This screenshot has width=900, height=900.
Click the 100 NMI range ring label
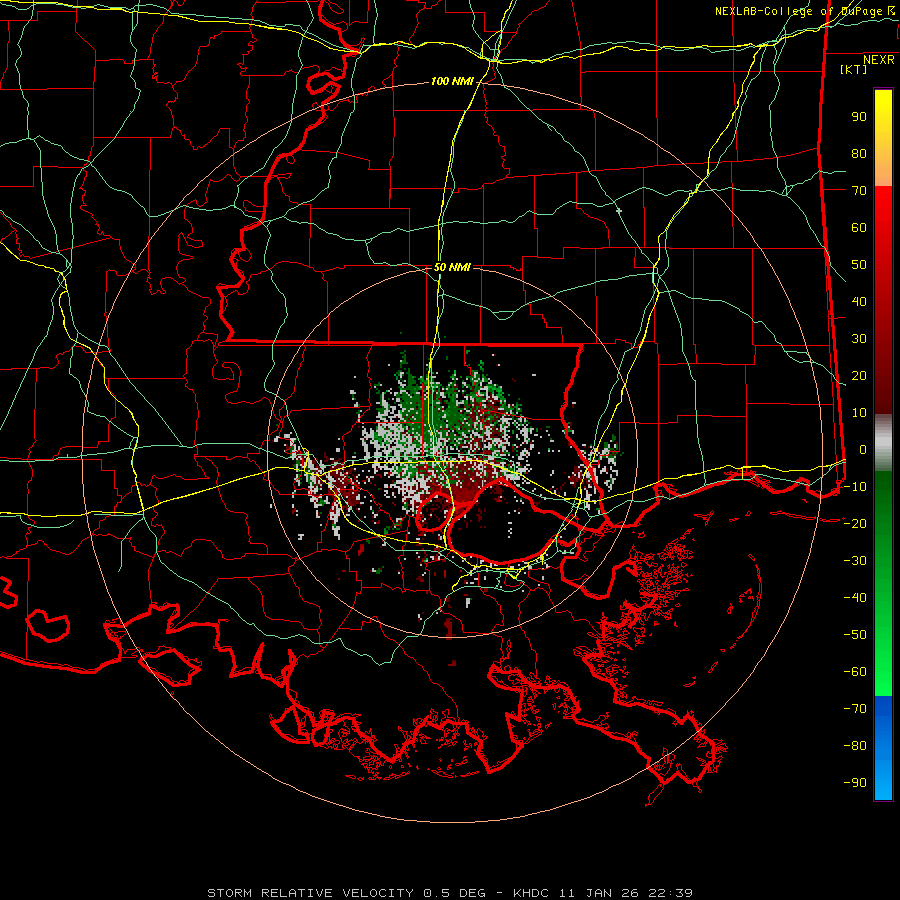click(x=452, y=82)
